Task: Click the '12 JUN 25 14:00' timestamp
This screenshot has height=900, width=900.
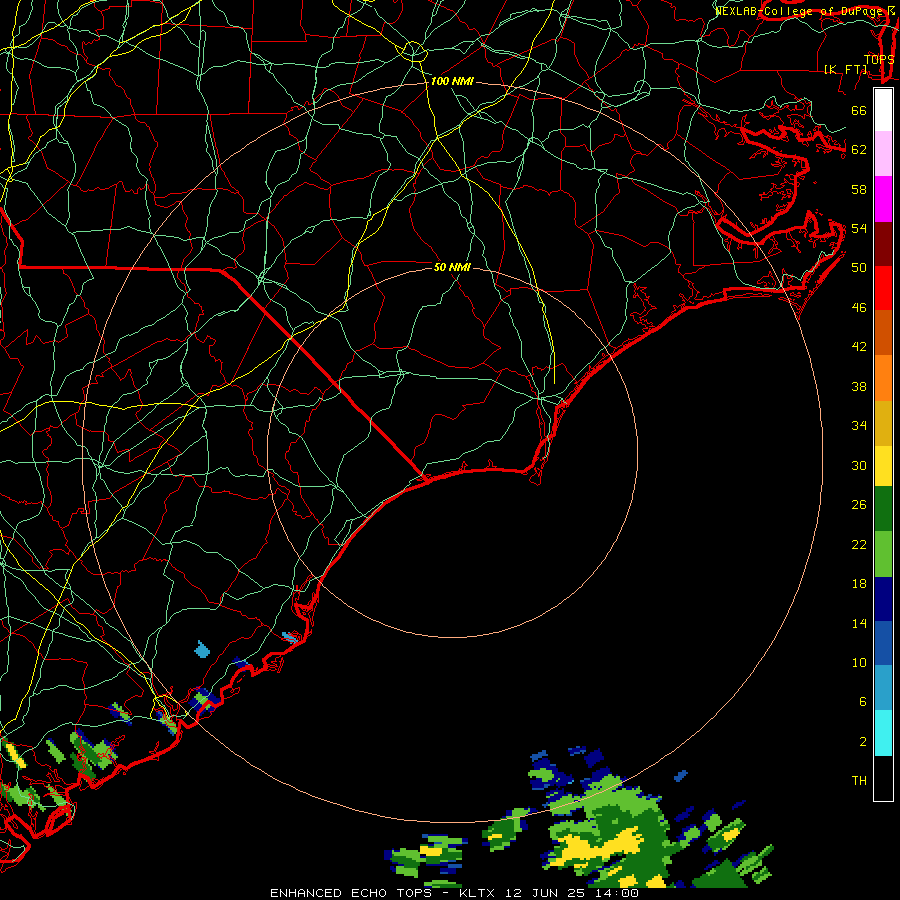Action: 572,893
